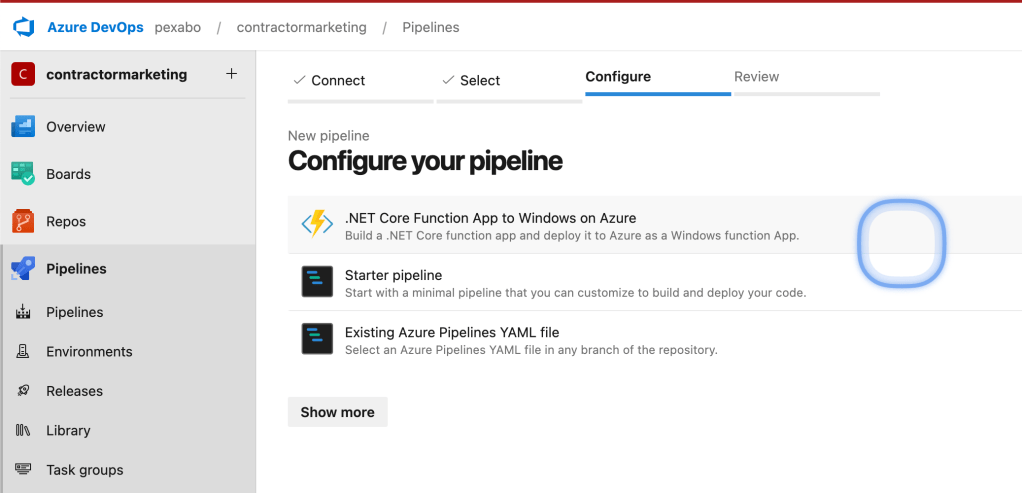Click the checkmark icon beside Select
1022x493 pixels.
(448, 80)
